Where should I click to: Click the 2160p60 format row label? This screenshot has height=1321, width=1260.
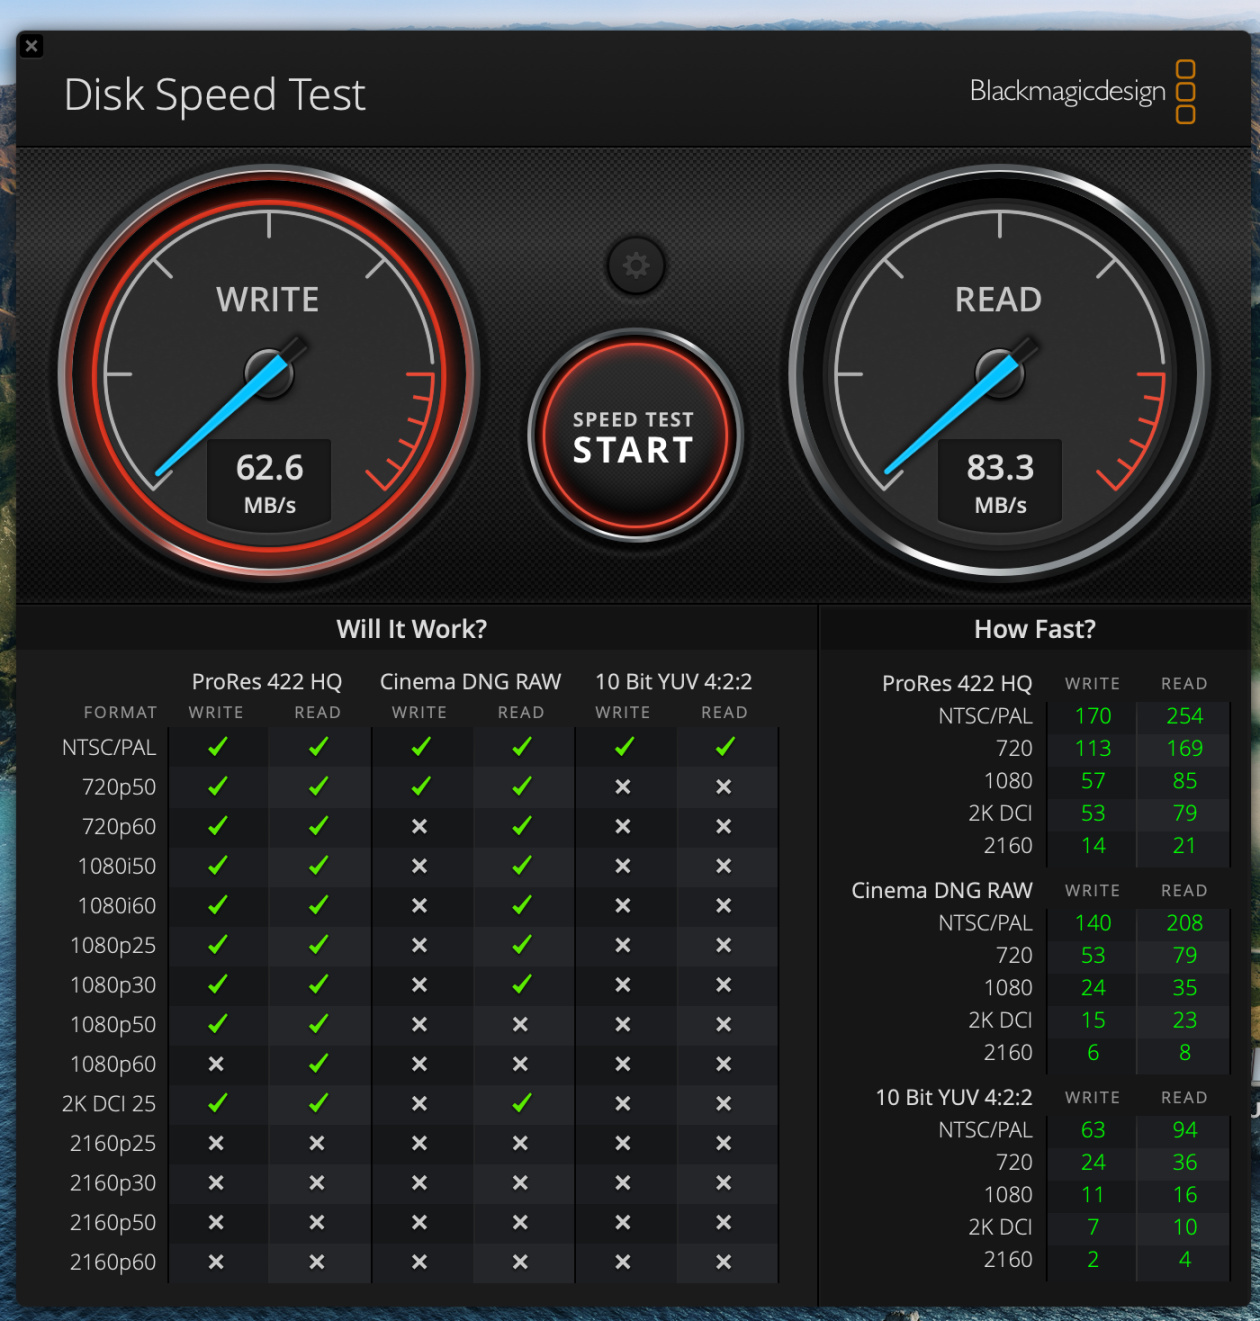tap(113, 1262)
